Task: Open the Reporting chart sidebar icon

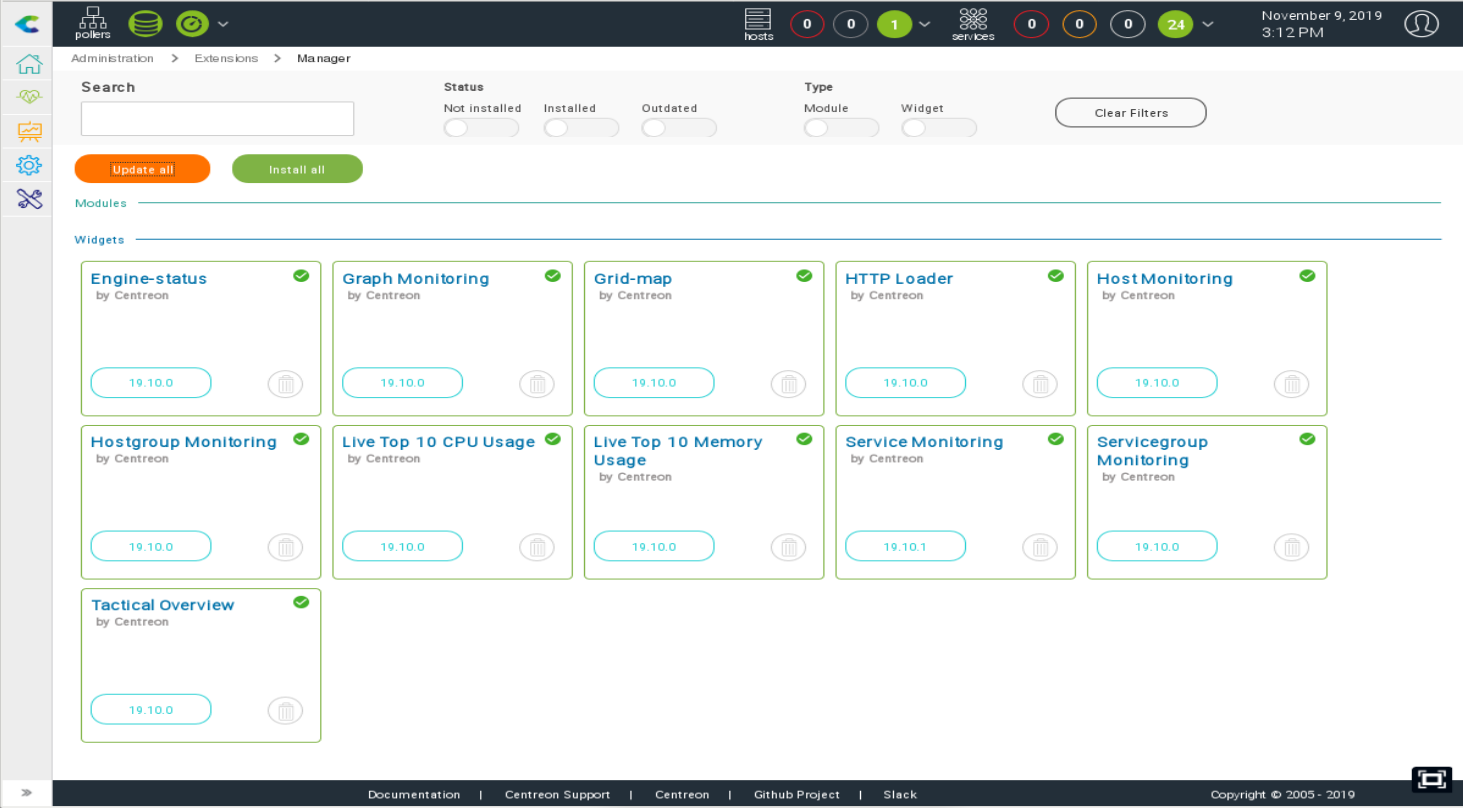Action: pyautogui.click(x=29, y=131)
